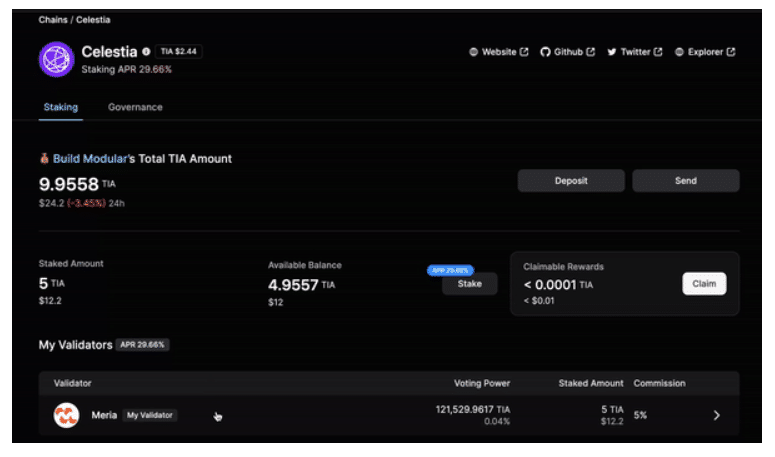The image size is (775, 457).
Task: Click the Send button
Action: click(x=686, y=181)
